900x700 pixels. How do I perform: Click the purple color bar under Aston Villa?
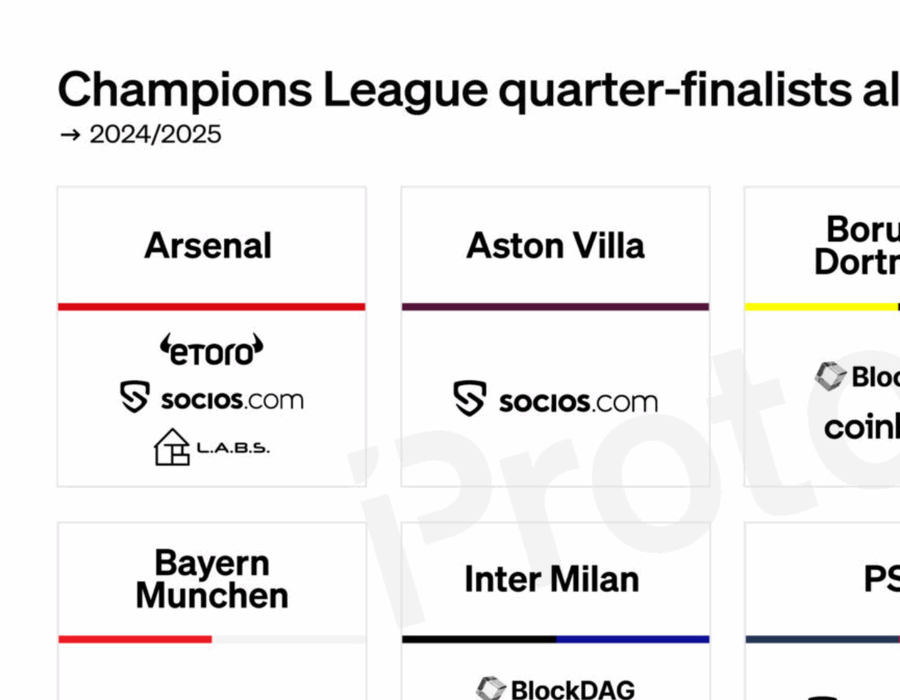tap(555, 307)
